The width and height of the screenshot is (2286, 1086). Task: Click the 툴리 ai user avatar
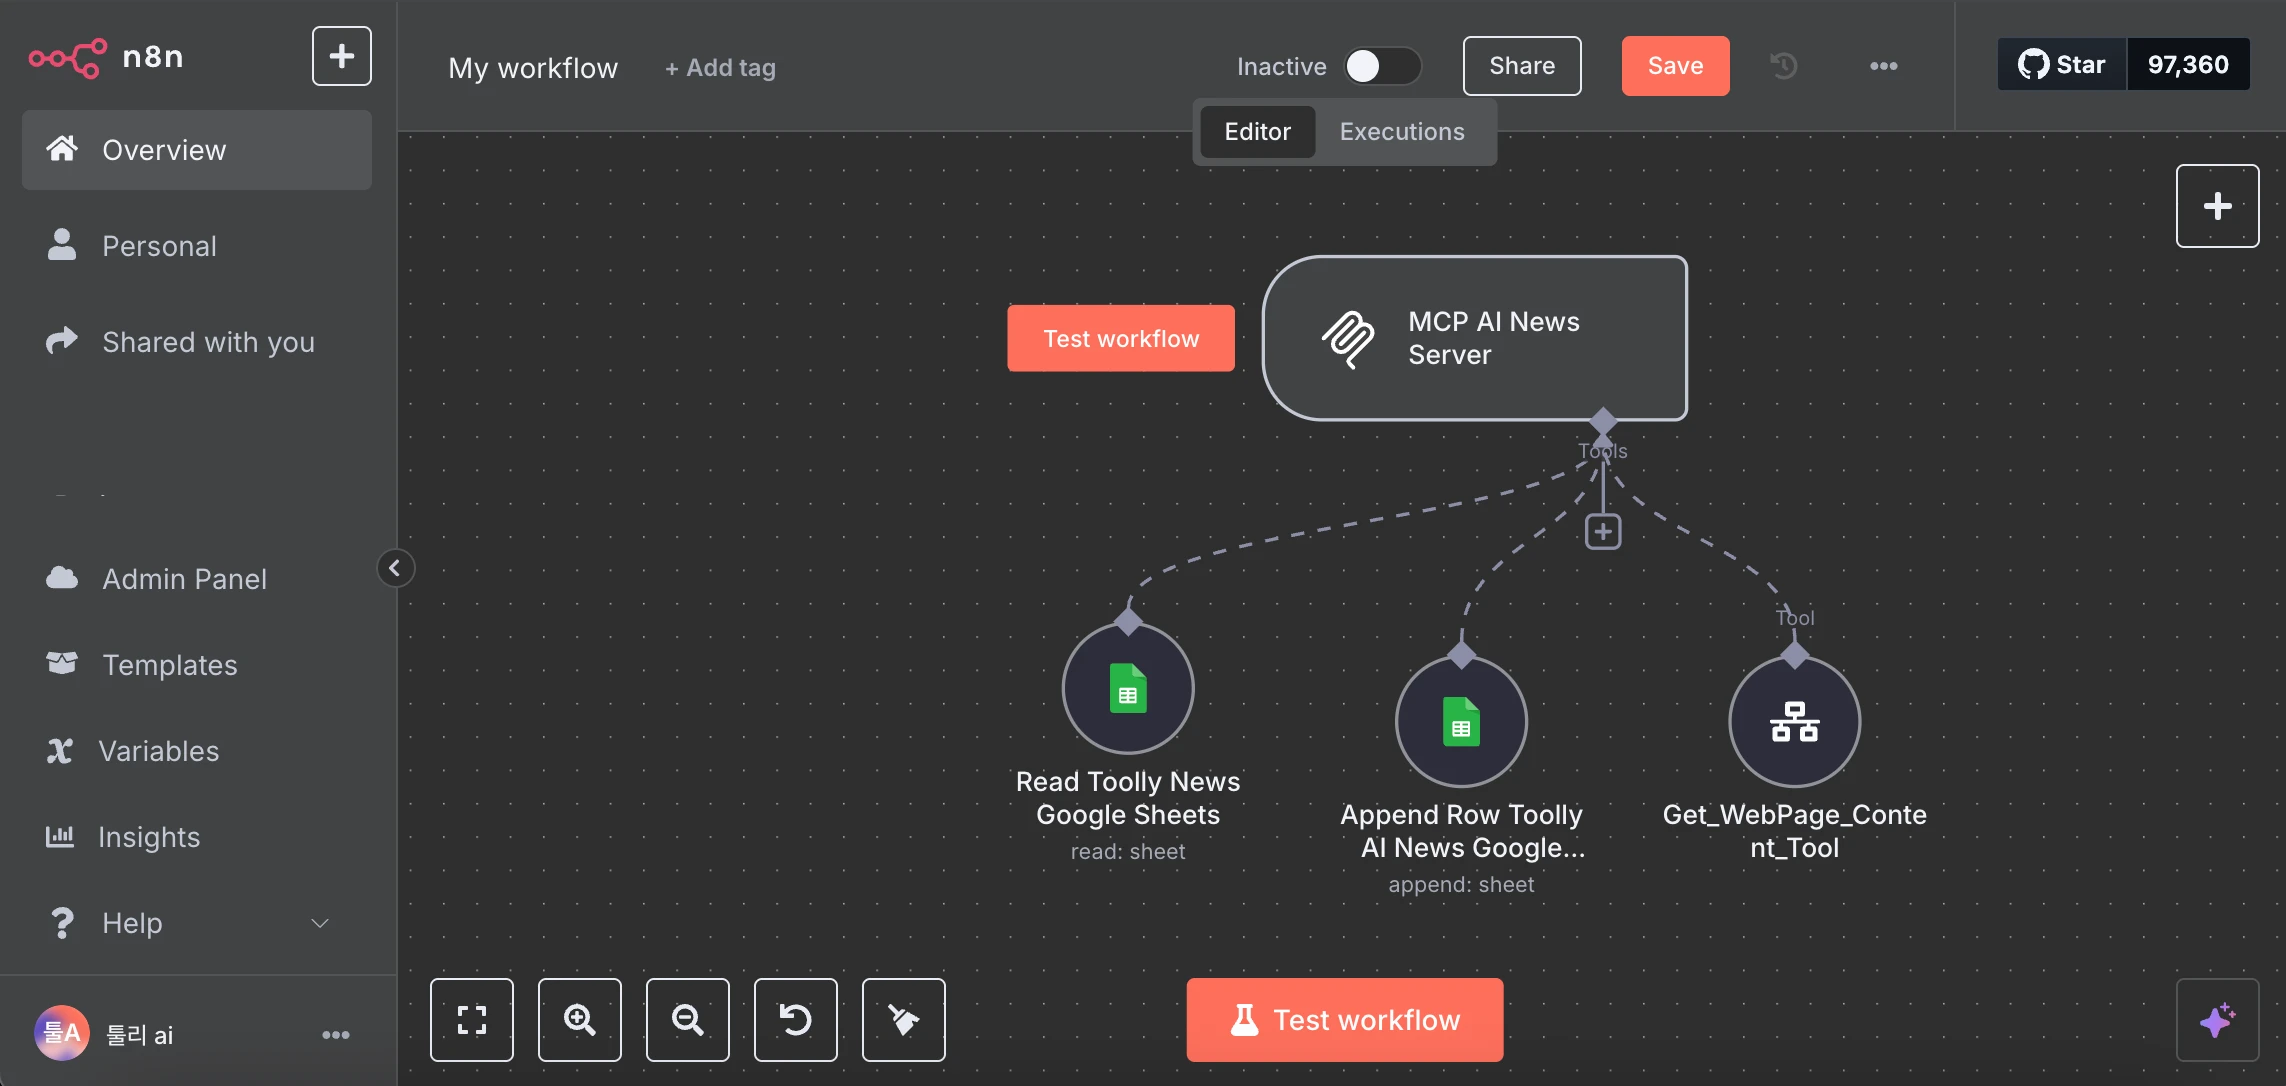[x=62, y=1033]
